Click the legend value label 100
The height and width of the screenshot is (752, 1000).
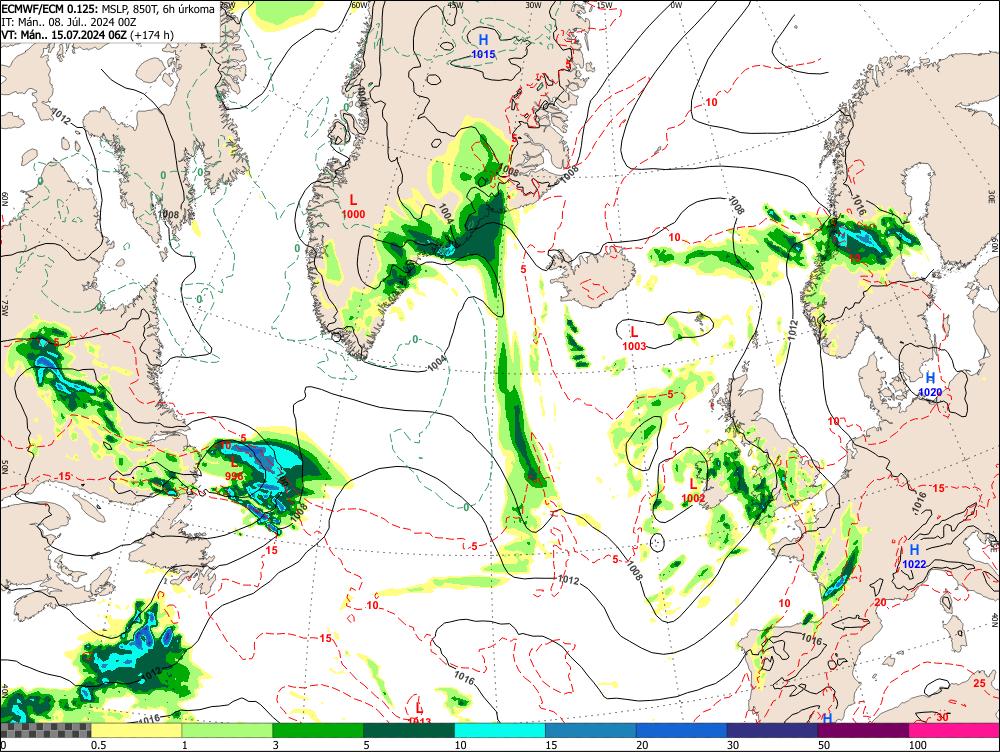pos(918,745)
